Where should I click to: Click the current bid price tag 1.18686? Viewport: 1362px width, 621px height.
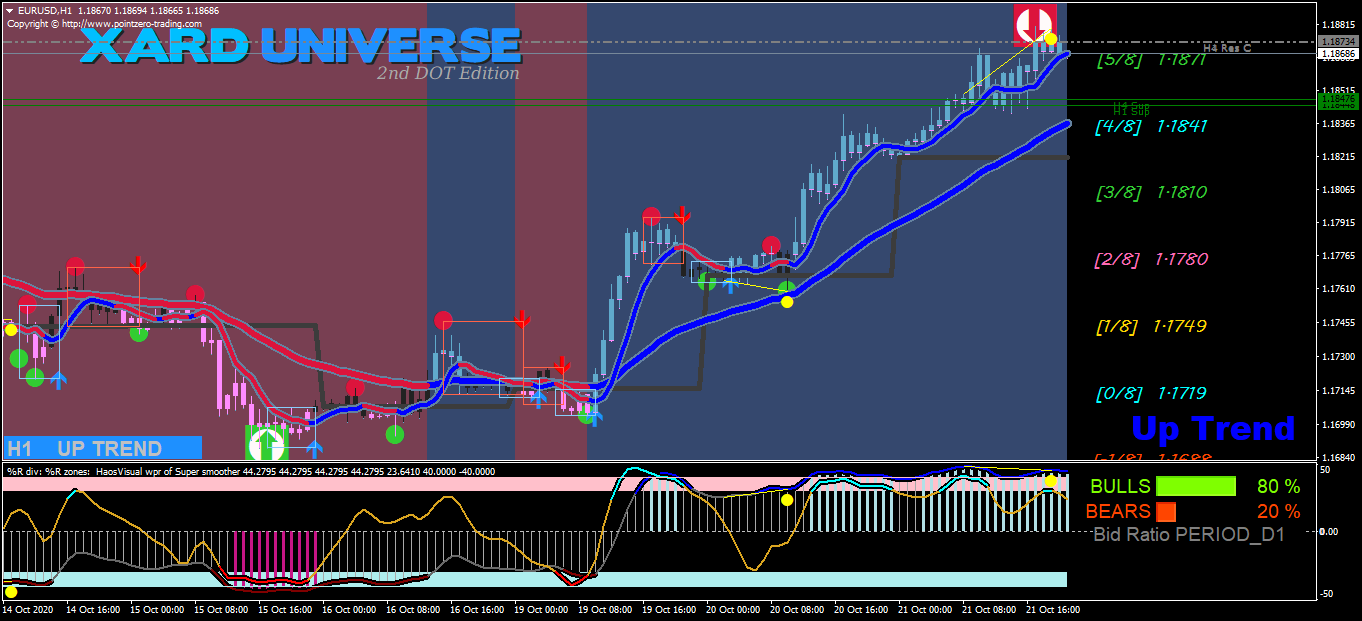[1337, 53]
